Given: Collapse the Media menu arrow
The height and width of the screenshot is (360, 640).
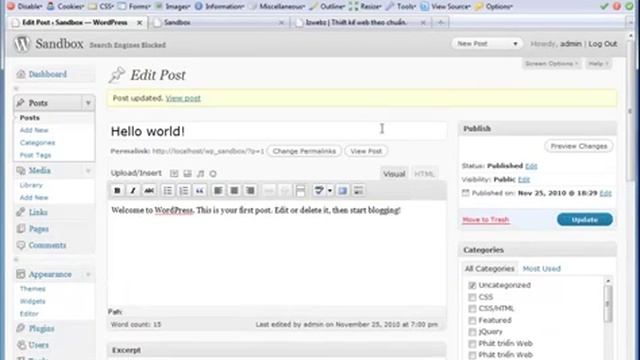Looking at the screenshot, I should [88, 171].
